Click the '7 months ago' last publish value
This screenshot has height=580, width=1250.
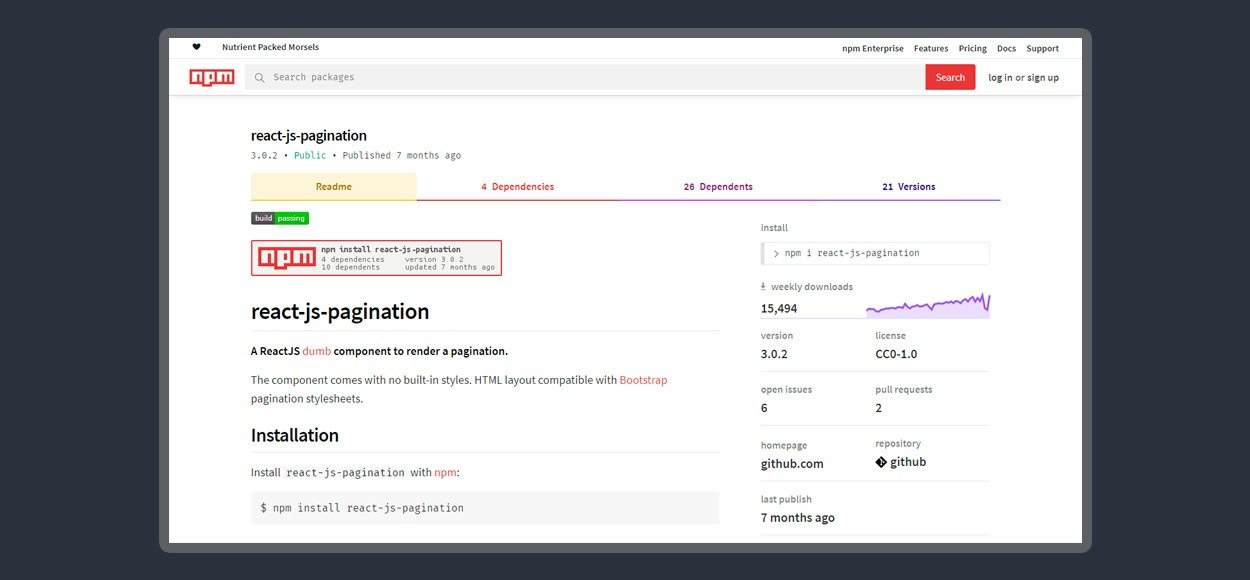pos(798,518)
